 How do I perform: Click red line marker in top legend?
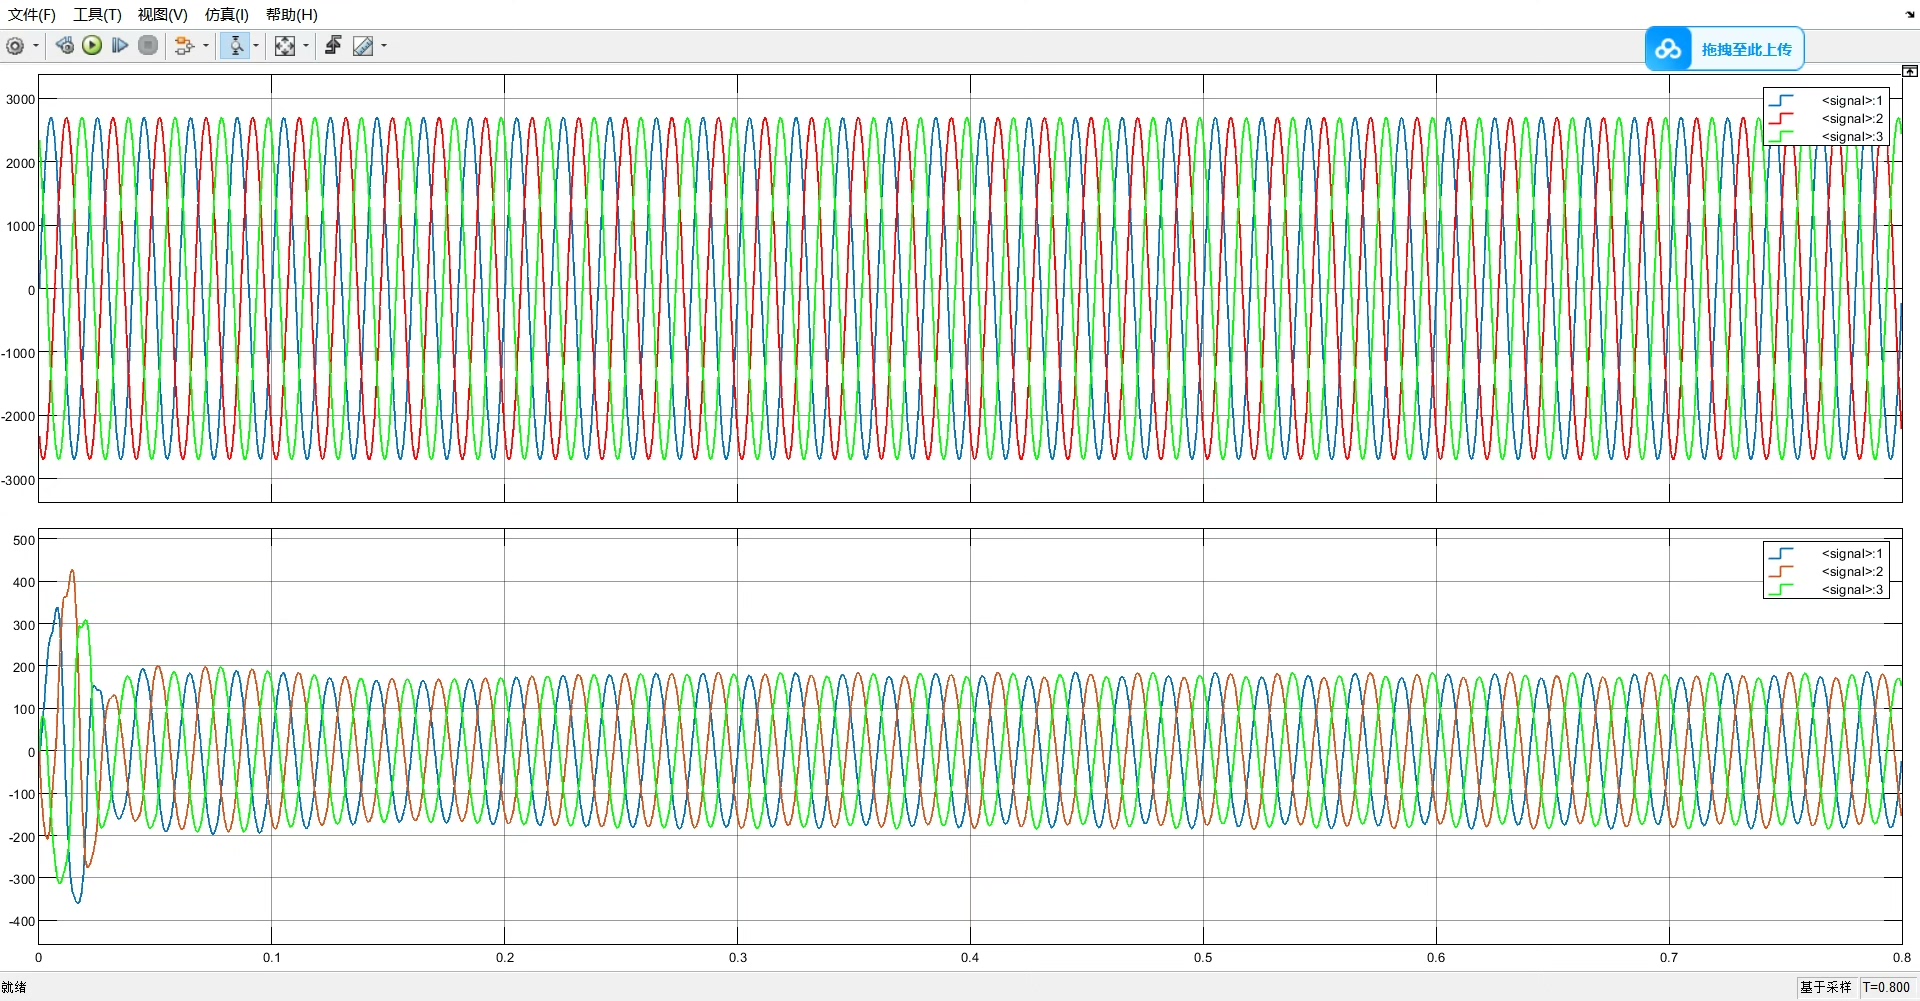(1781, 118)
